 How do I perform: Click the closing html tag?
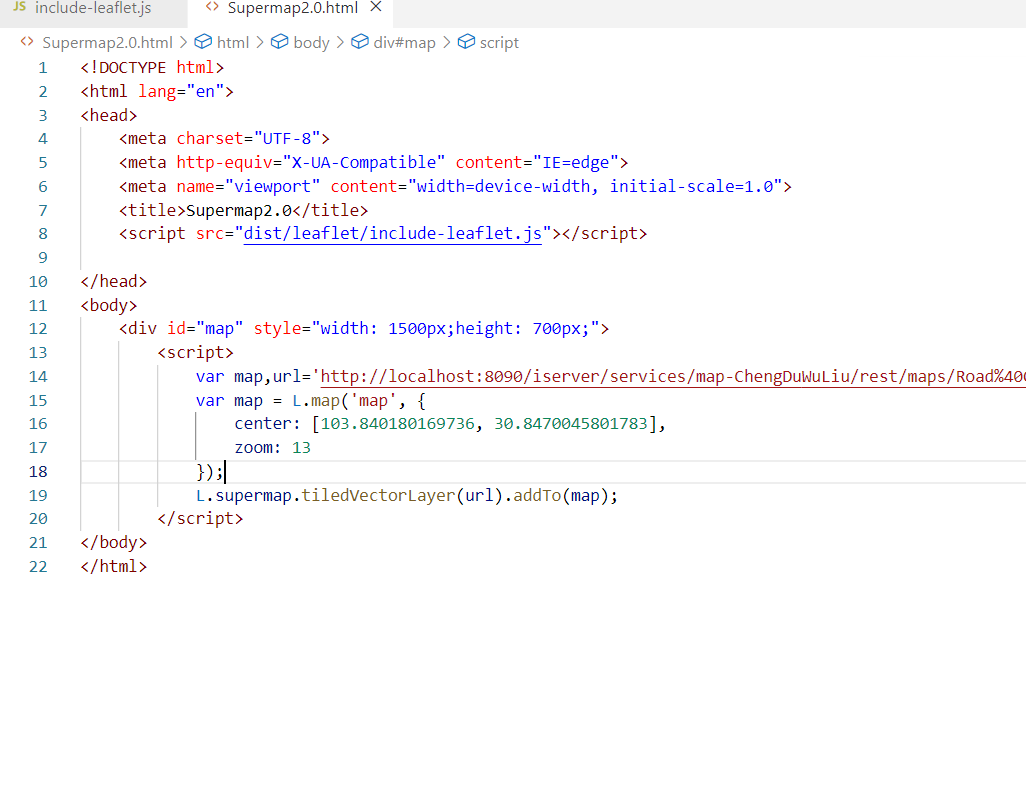tap(114, 567)
